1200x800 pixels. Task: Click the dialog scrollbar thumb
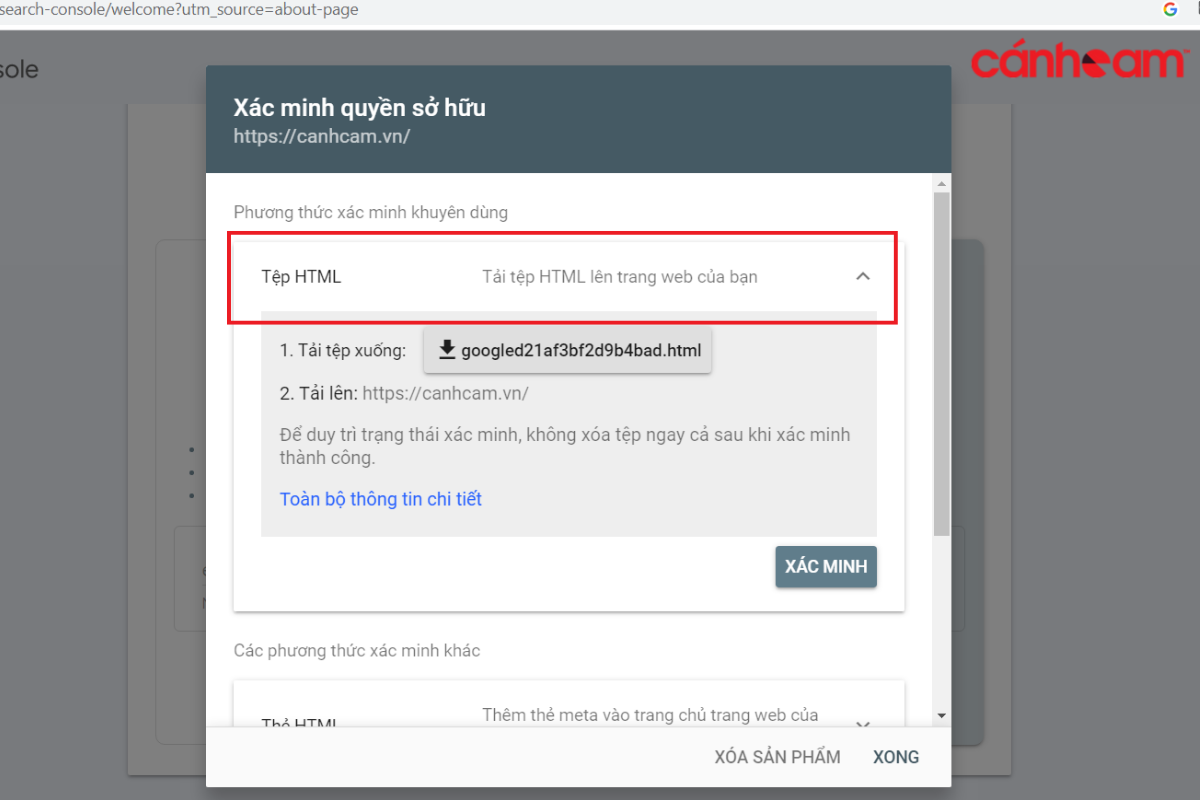(x=941, y=364)
